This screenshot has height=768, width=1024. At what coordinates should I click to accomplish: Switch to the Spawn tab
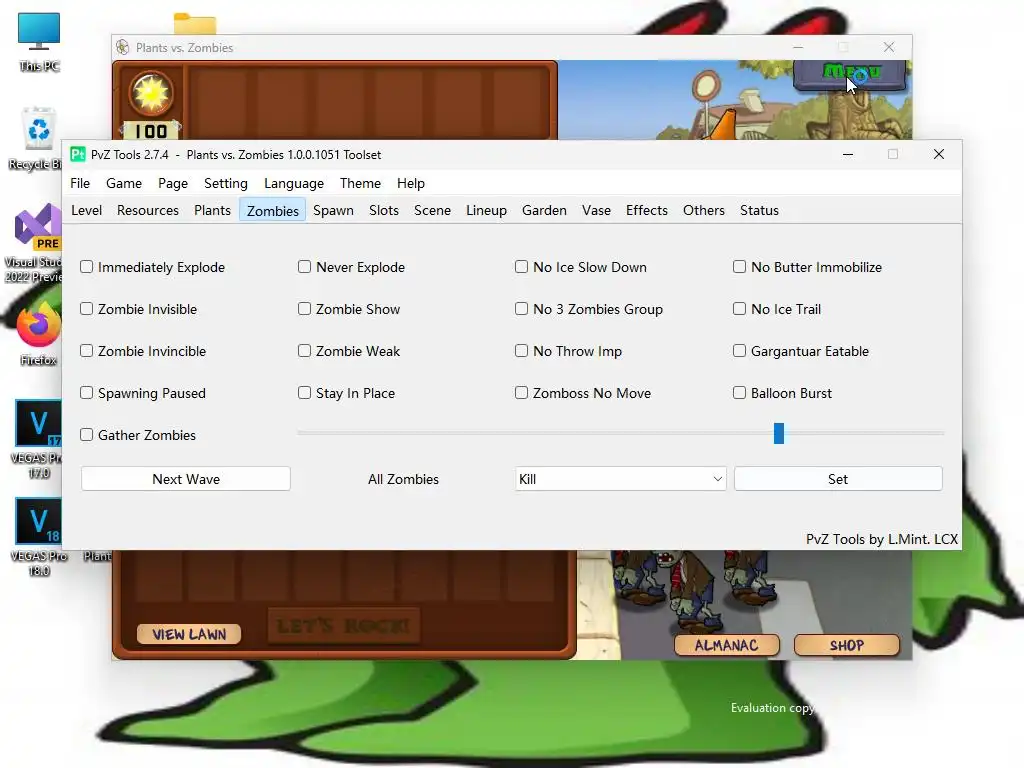333,210
